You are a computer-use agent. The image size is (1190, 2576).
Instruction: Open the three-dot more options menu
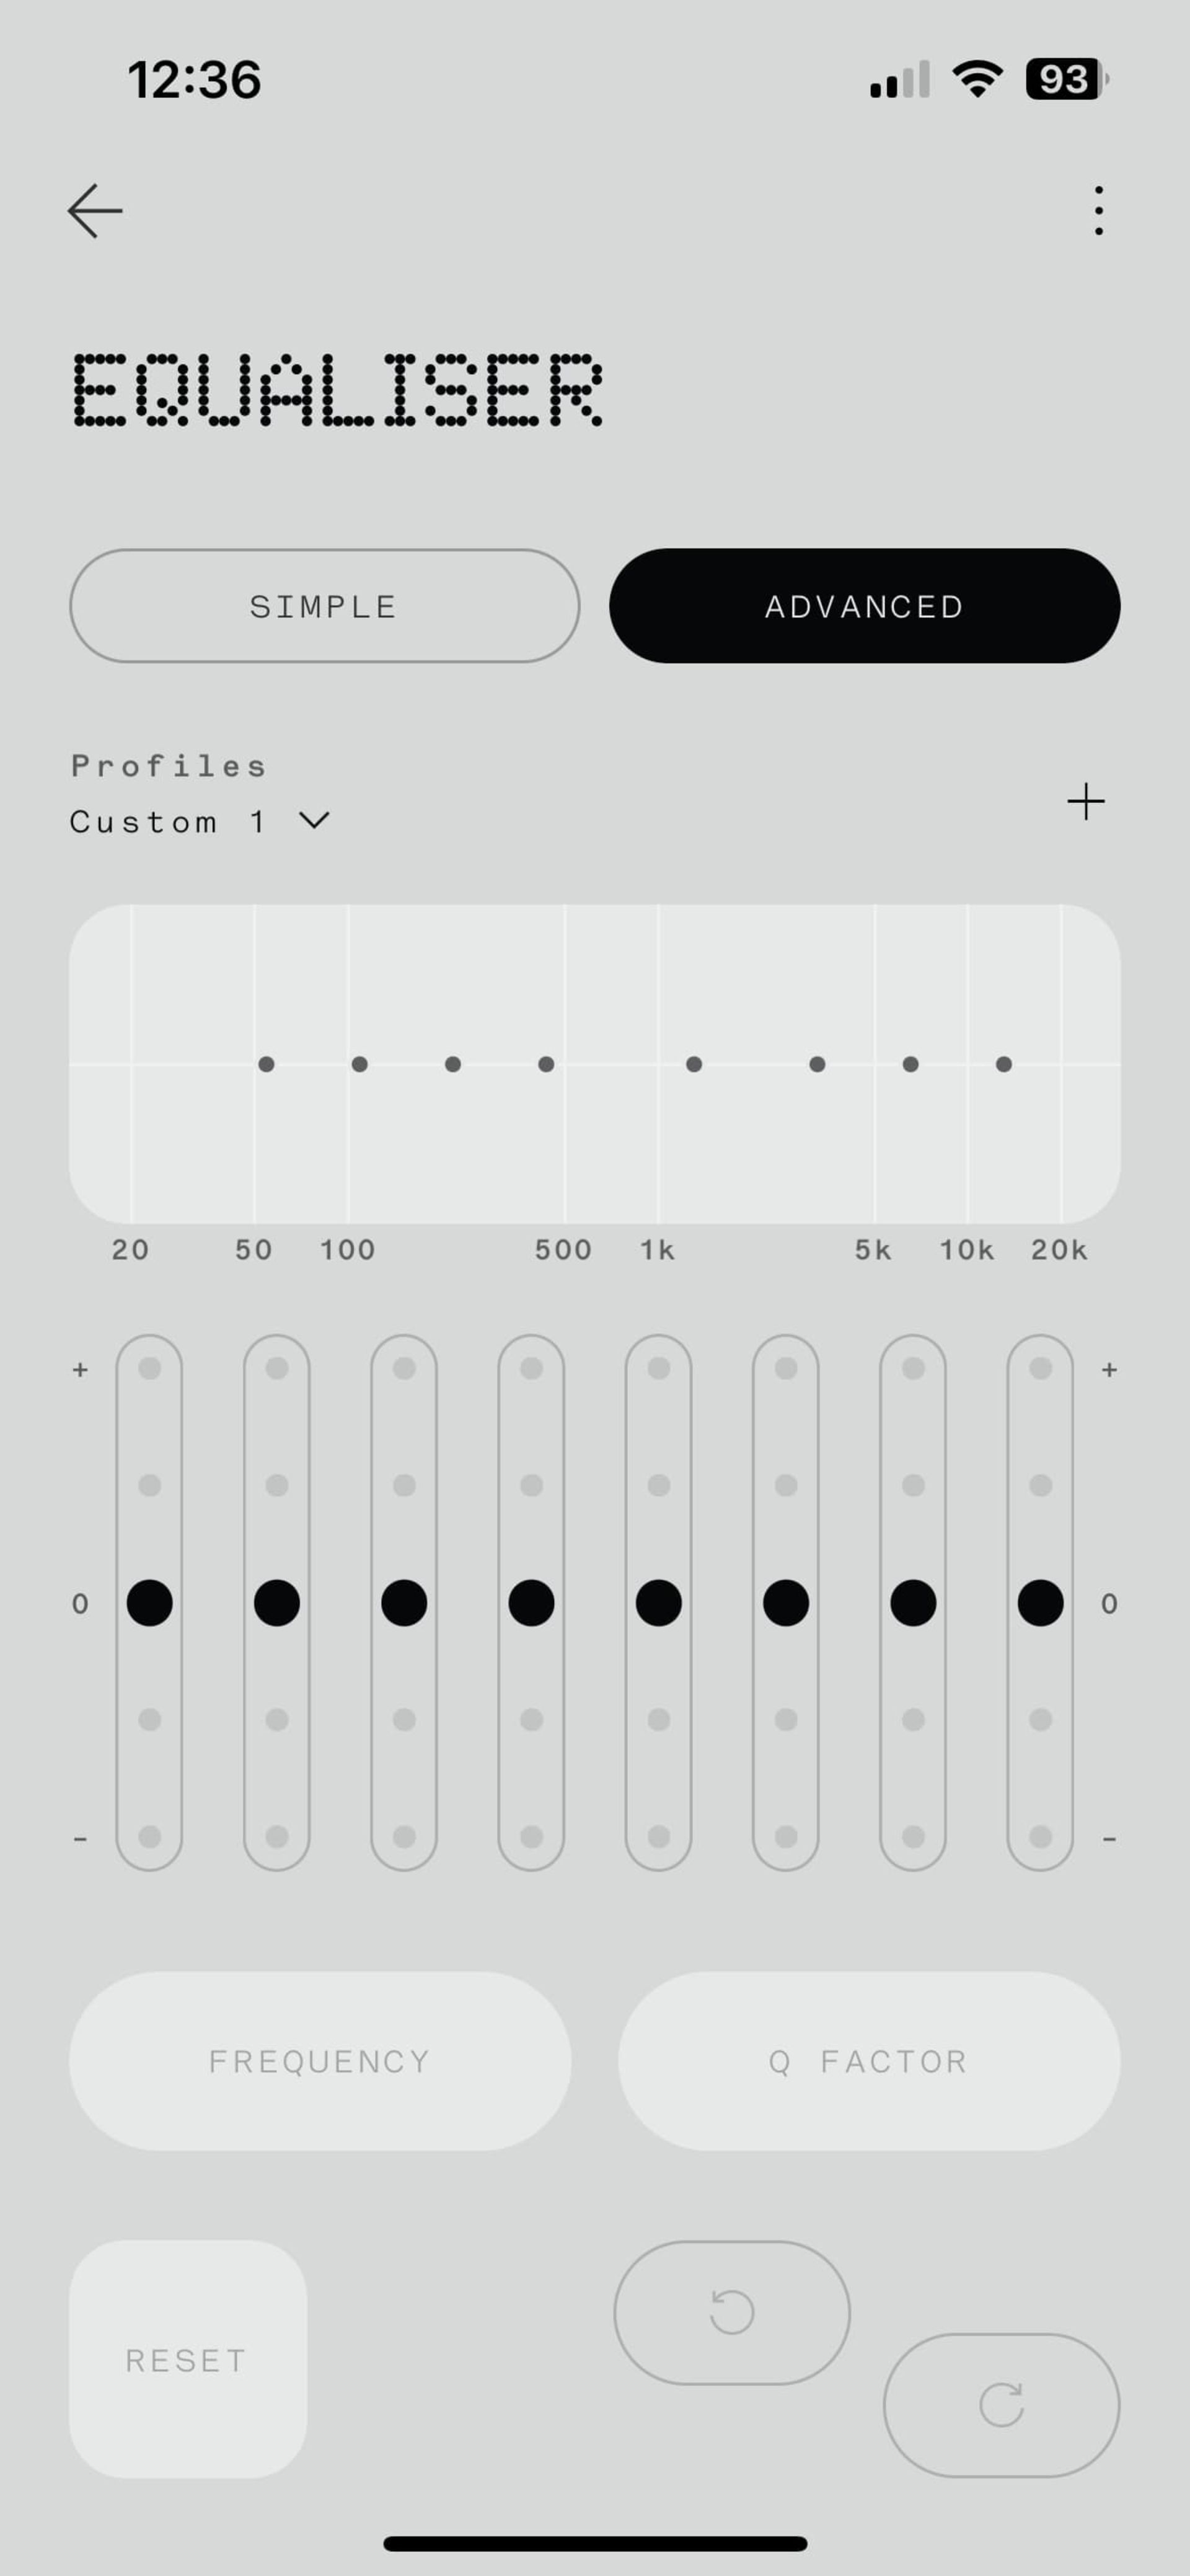tap(1098, 211)
